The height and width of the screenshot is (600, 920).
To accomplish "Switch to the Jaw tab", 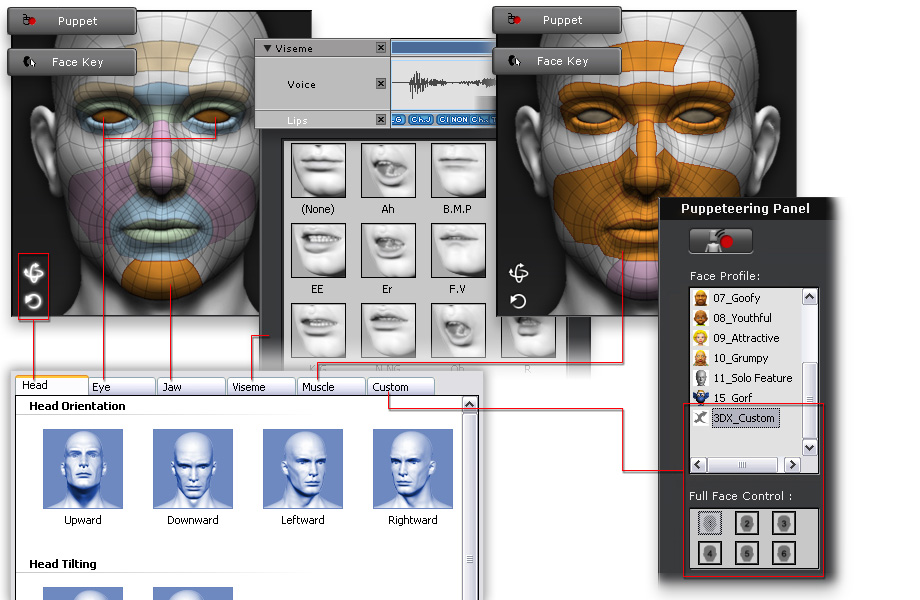I will point(192,387).
